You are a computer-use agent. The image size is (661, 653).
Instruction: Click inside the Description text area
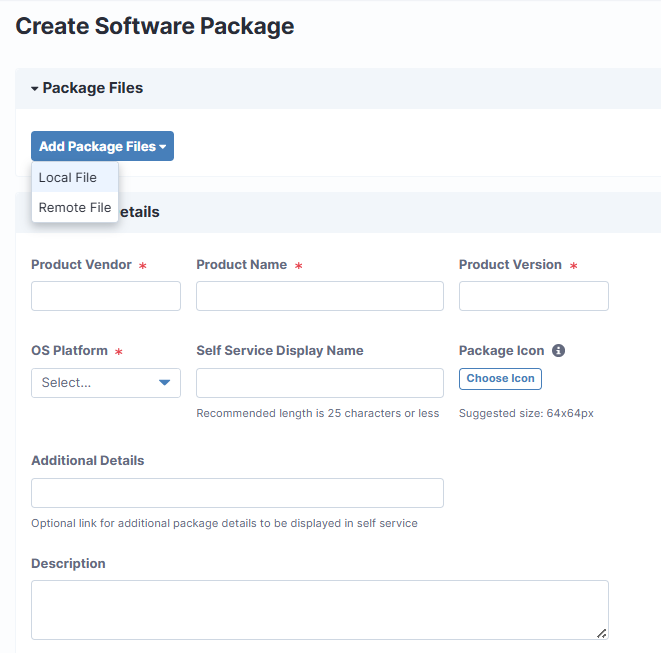point(320,609)
